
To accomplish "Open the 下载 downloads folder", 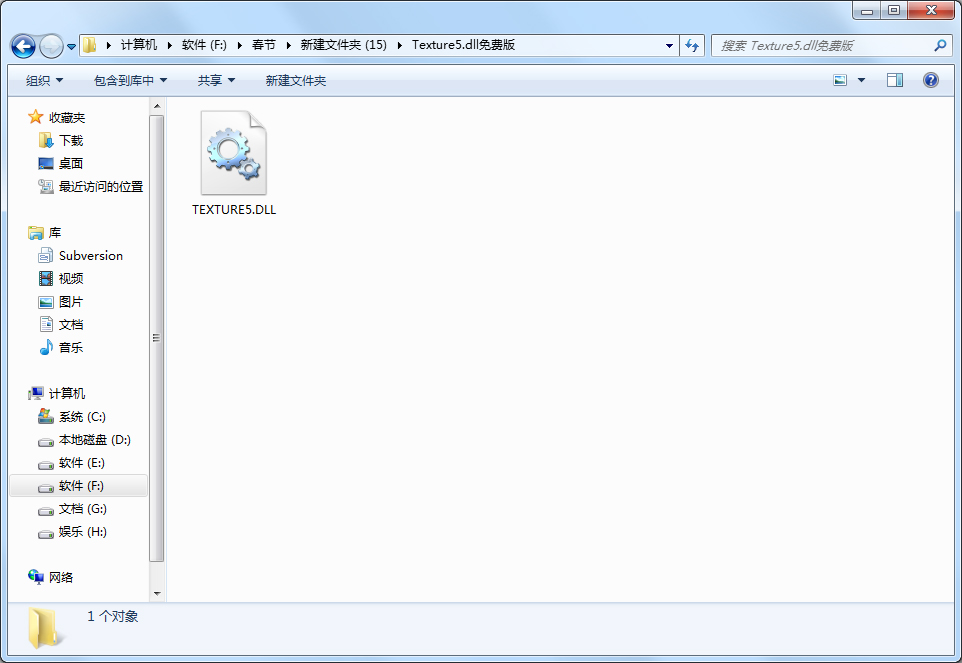I will coord(70,141).
